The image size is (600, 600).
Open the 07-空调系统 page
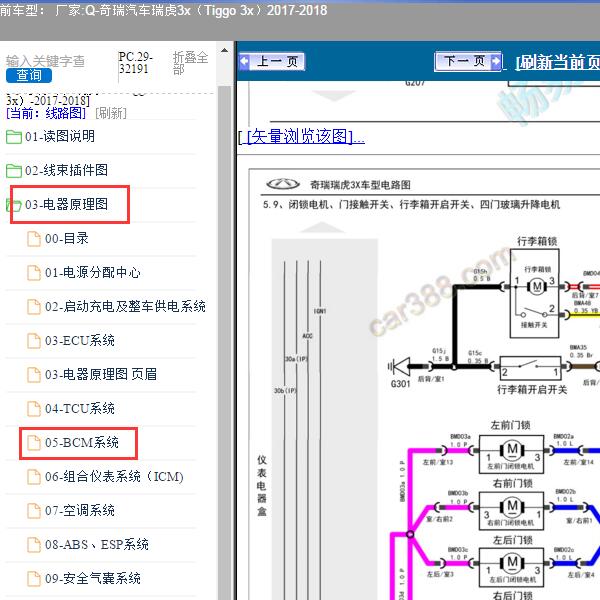pyautogui.click(x=80, y=510)
